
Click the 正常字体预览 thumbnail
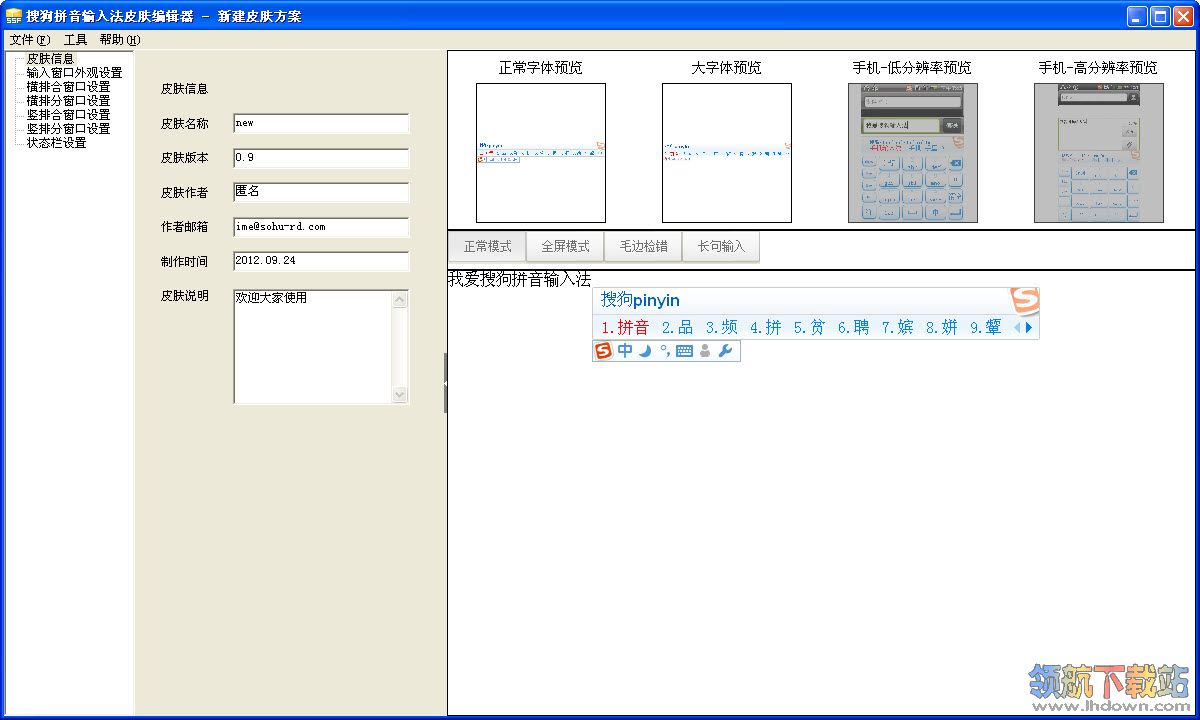tap(541, 153)
